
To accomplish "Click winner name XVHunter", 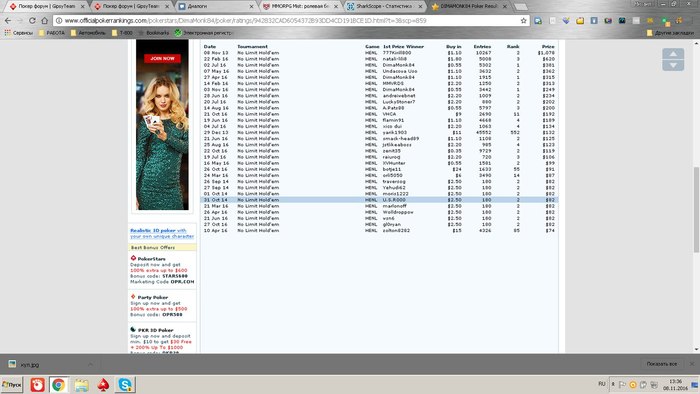I will click(394, 163).
